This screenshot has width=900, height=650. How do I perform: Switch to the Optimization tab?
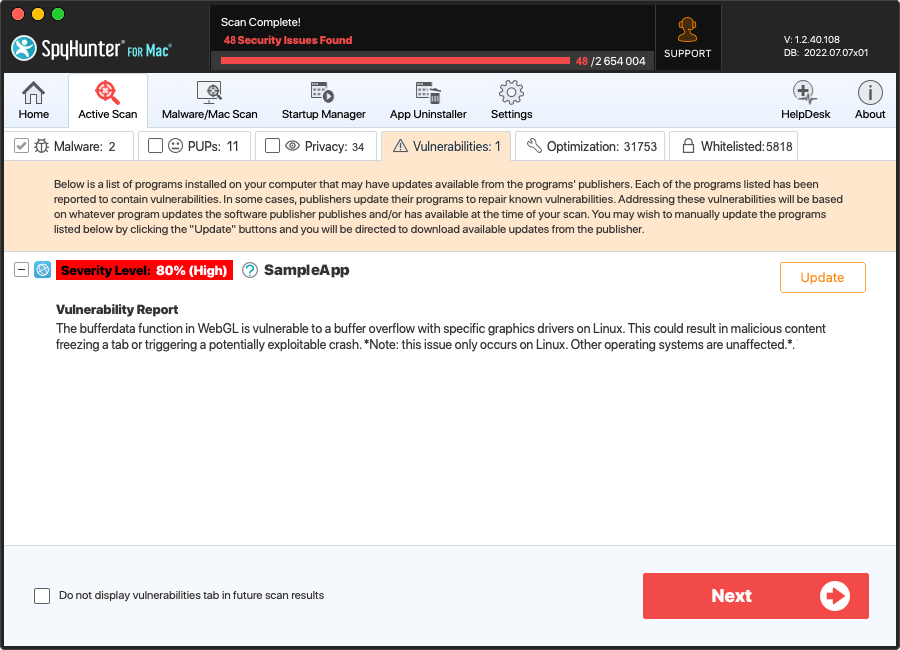click(591, 146)
